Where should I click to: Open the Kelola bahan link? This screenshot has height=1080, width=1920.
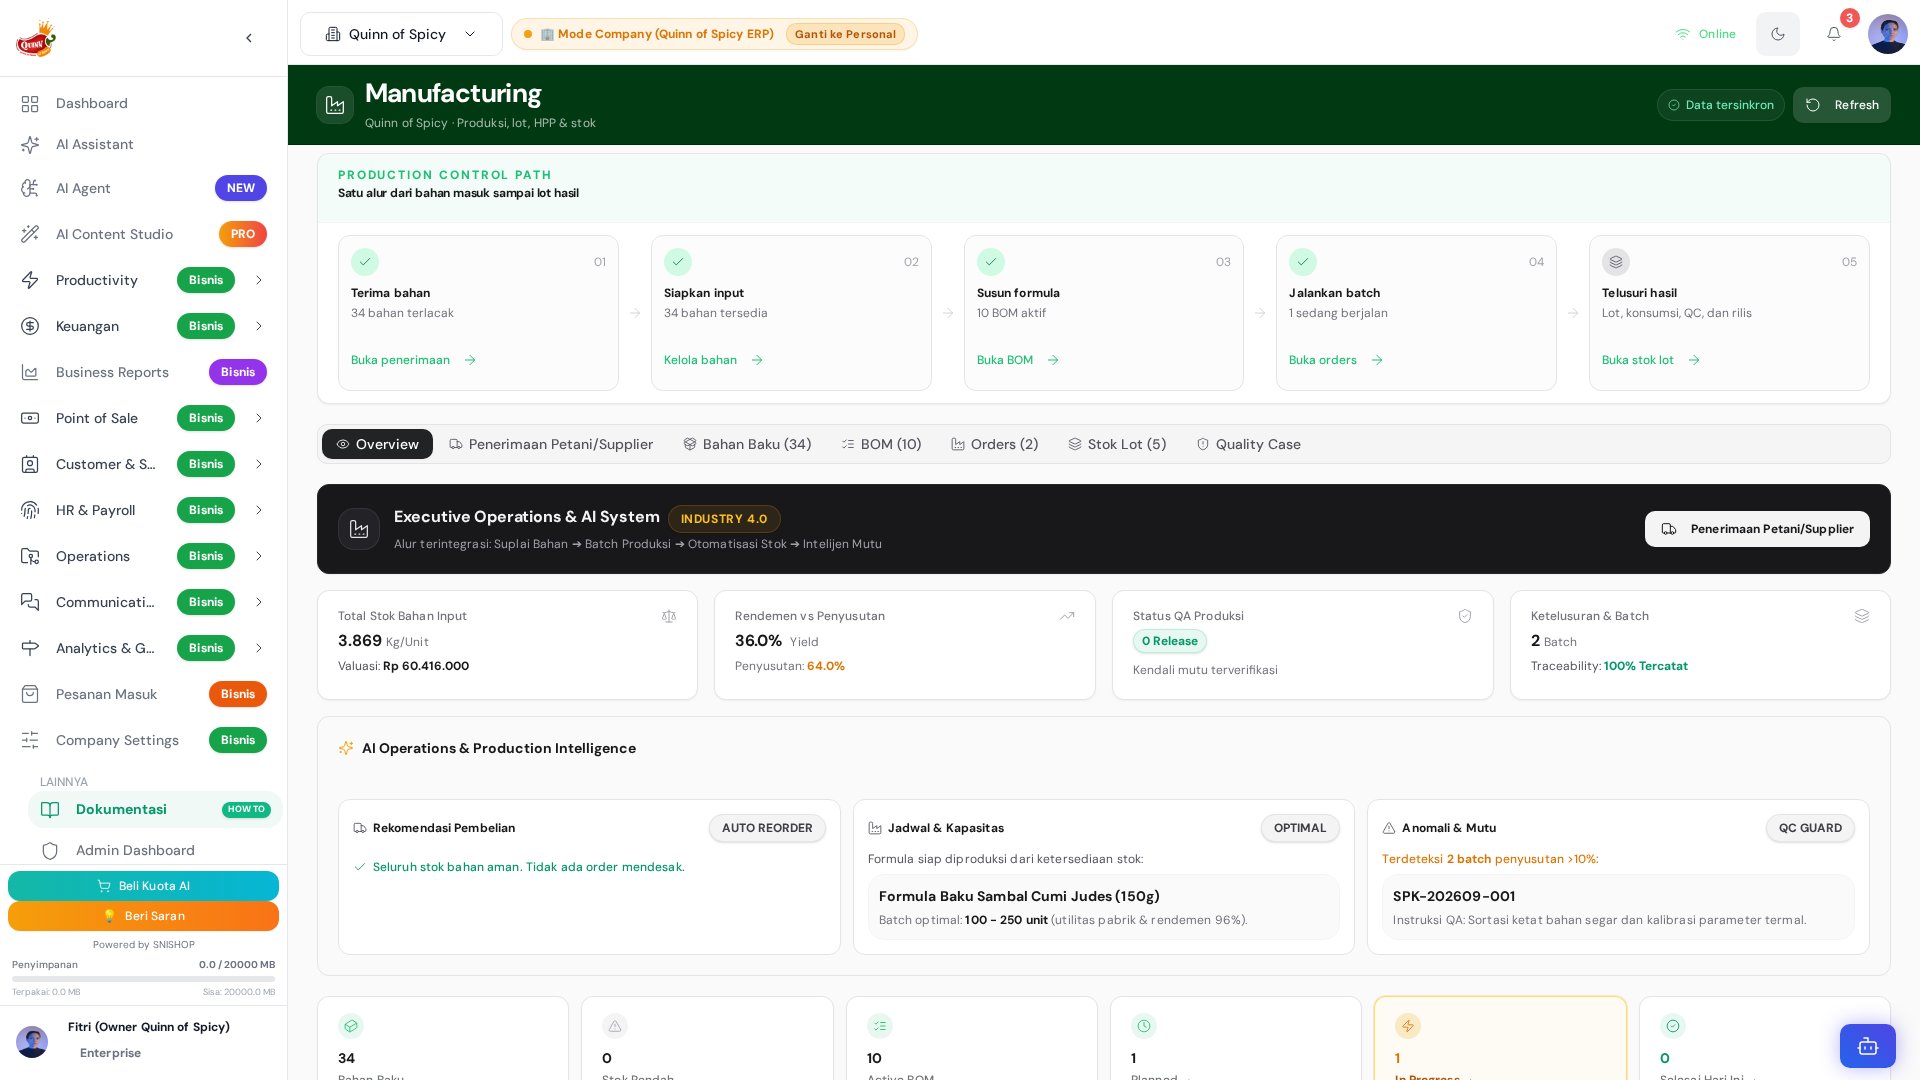[x=713, y=360]
